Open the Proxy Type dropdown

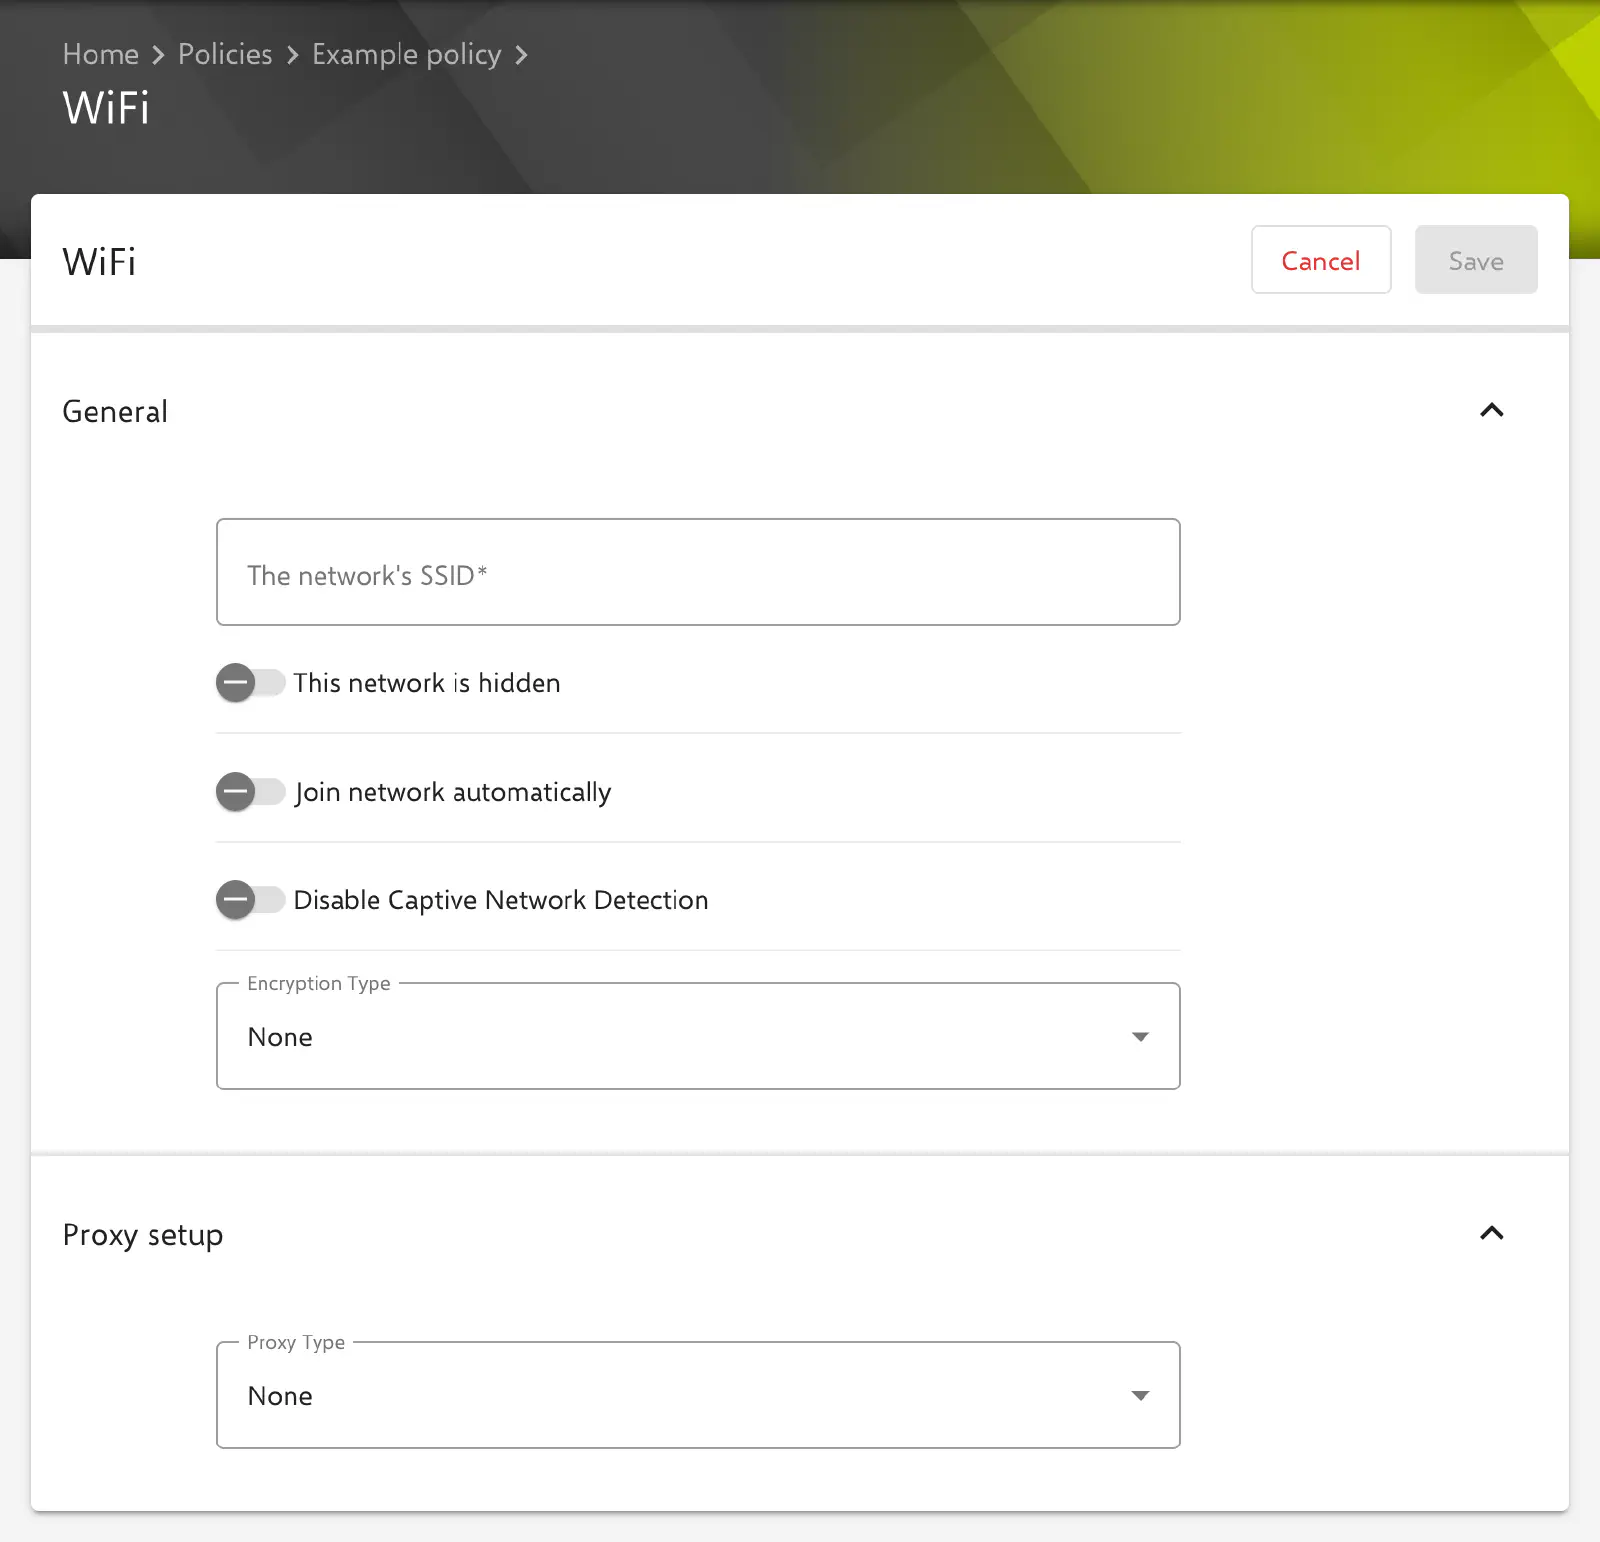pos(698,1395)
